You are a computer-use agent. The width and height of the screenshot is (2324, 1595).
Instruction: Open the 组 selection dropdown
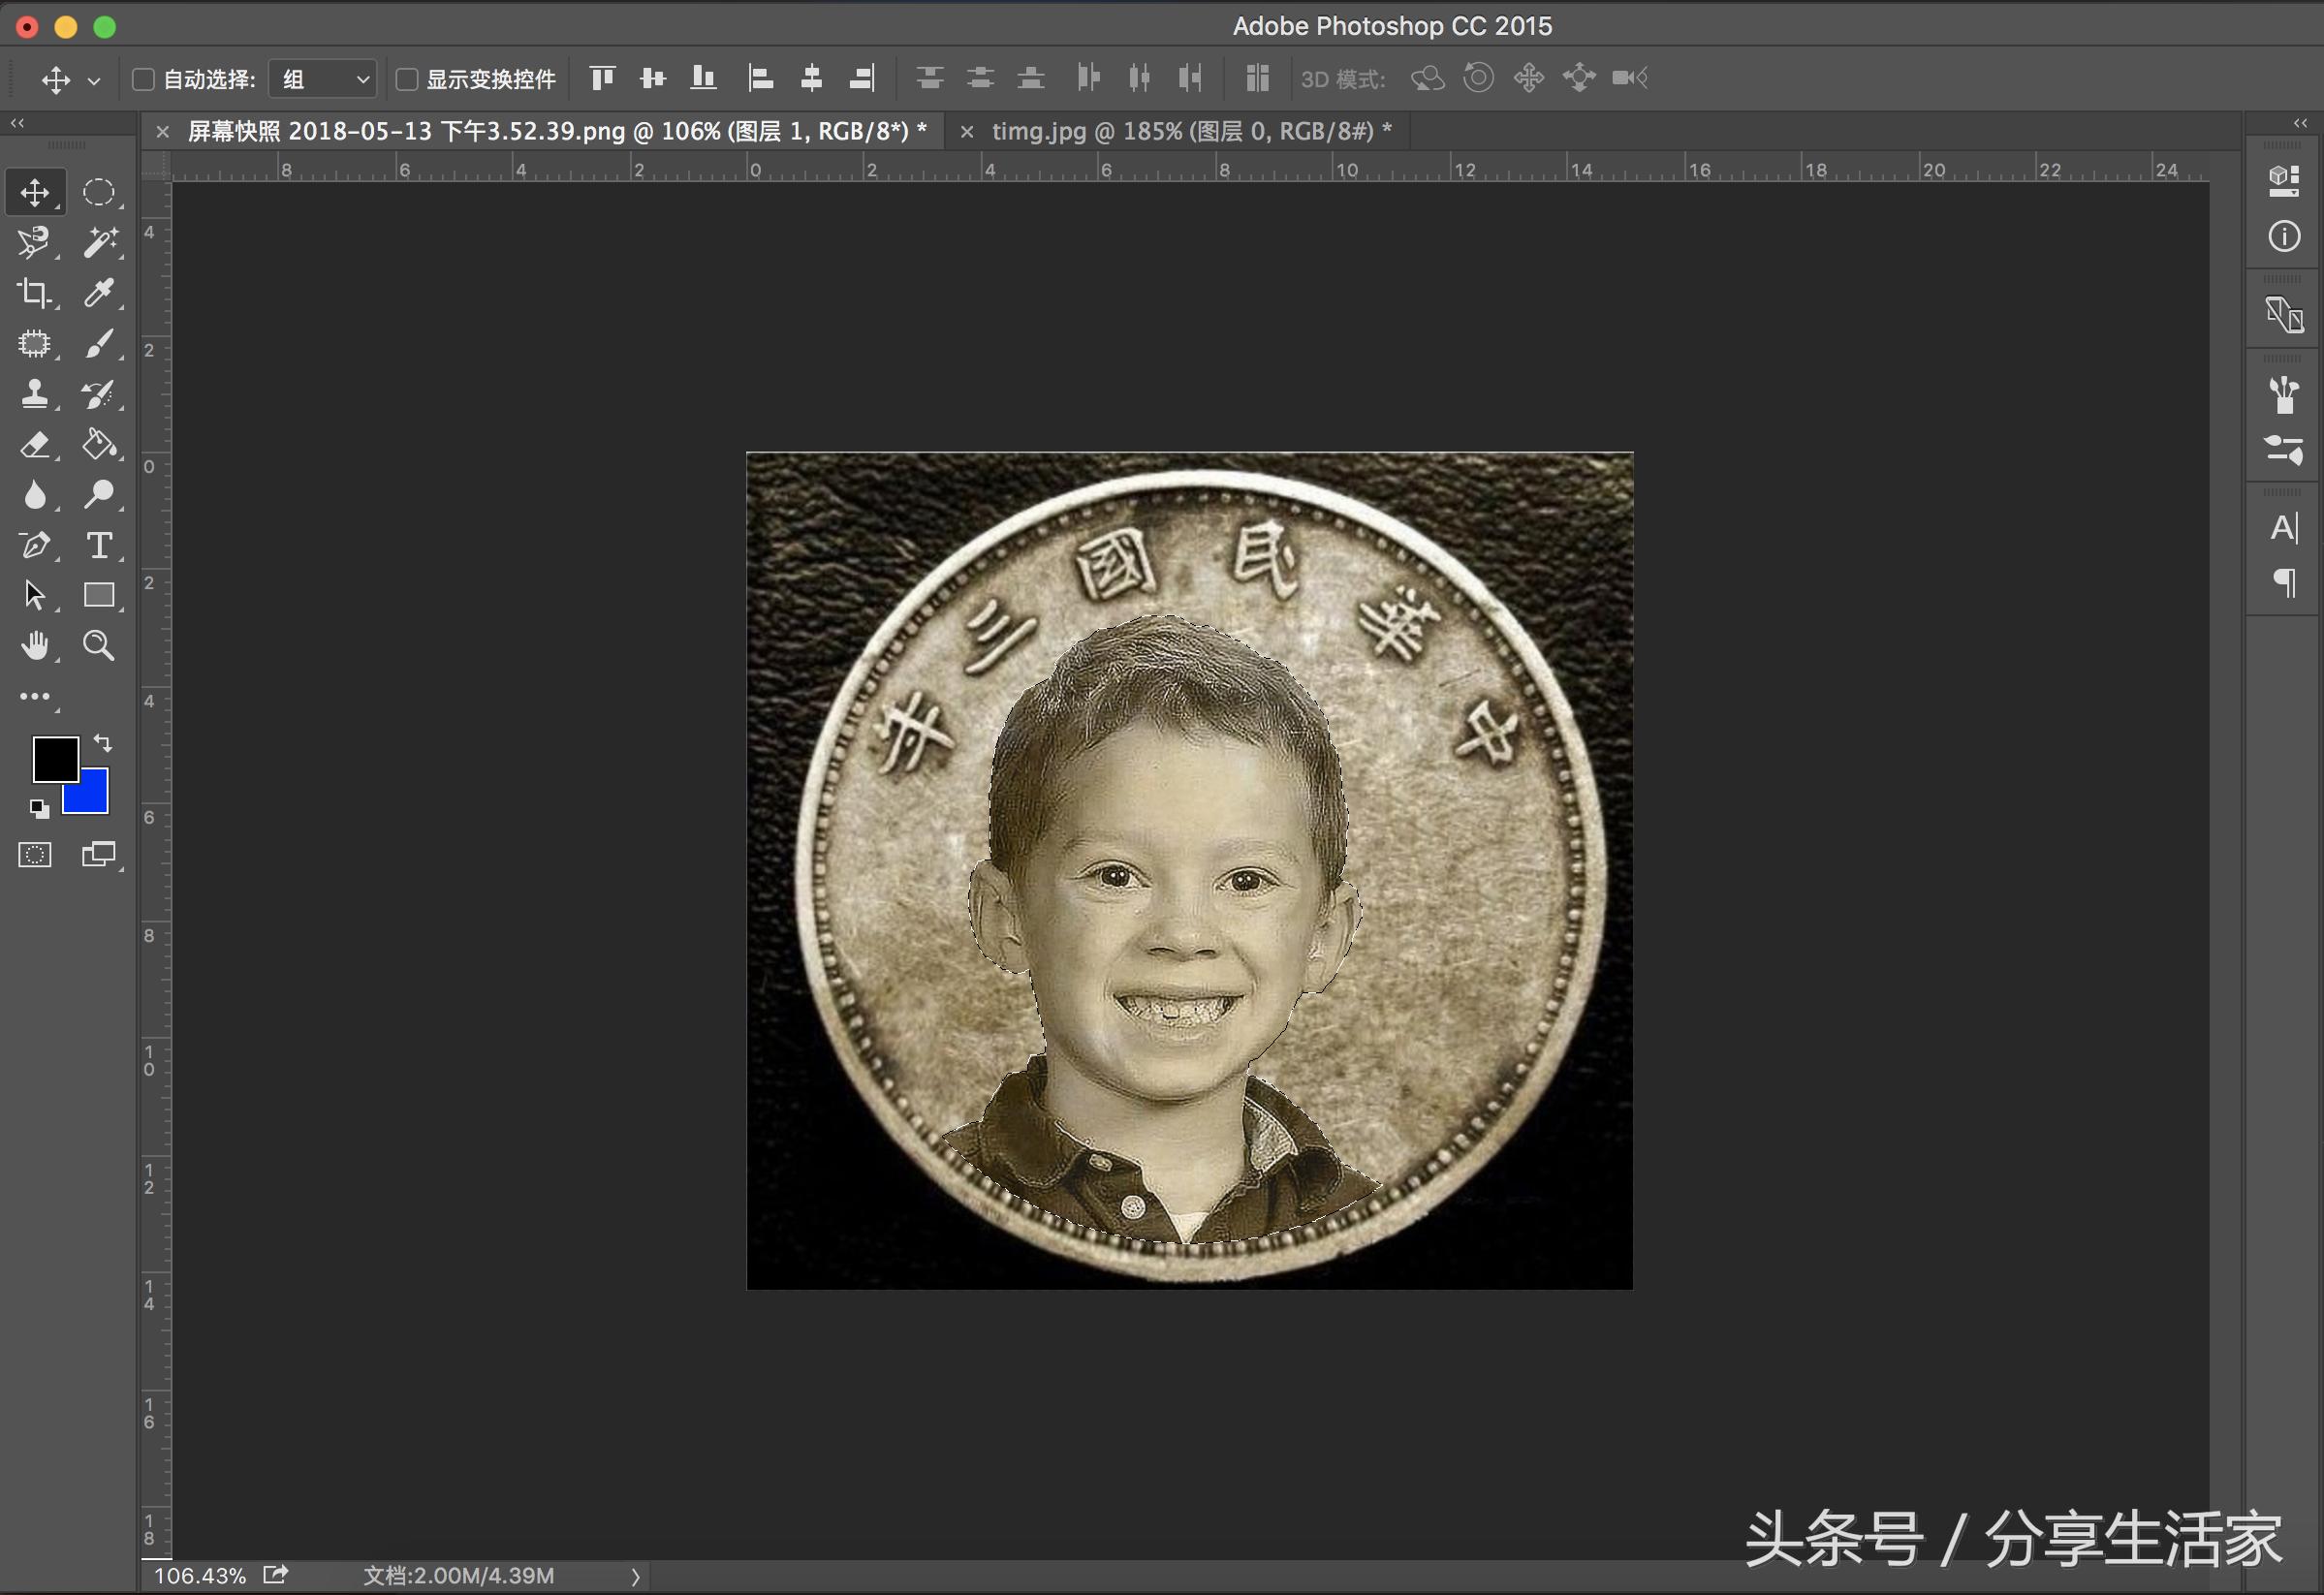pos(321,78)
